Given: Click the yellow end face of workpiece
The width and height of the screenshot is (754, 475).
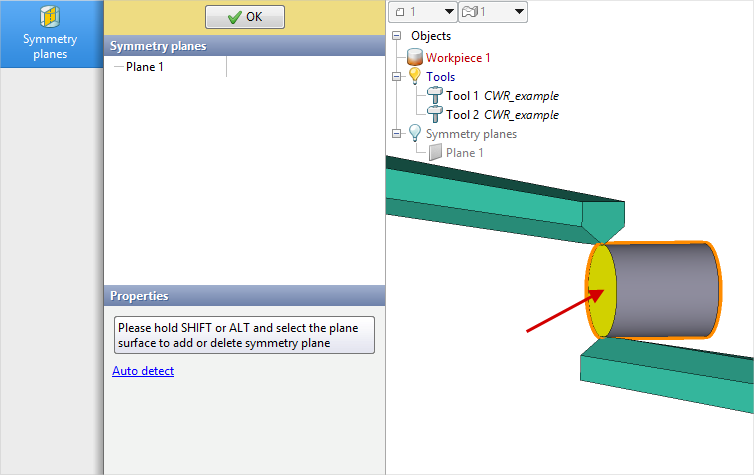Looking at the screenshot, I should (x=600, y=292).
